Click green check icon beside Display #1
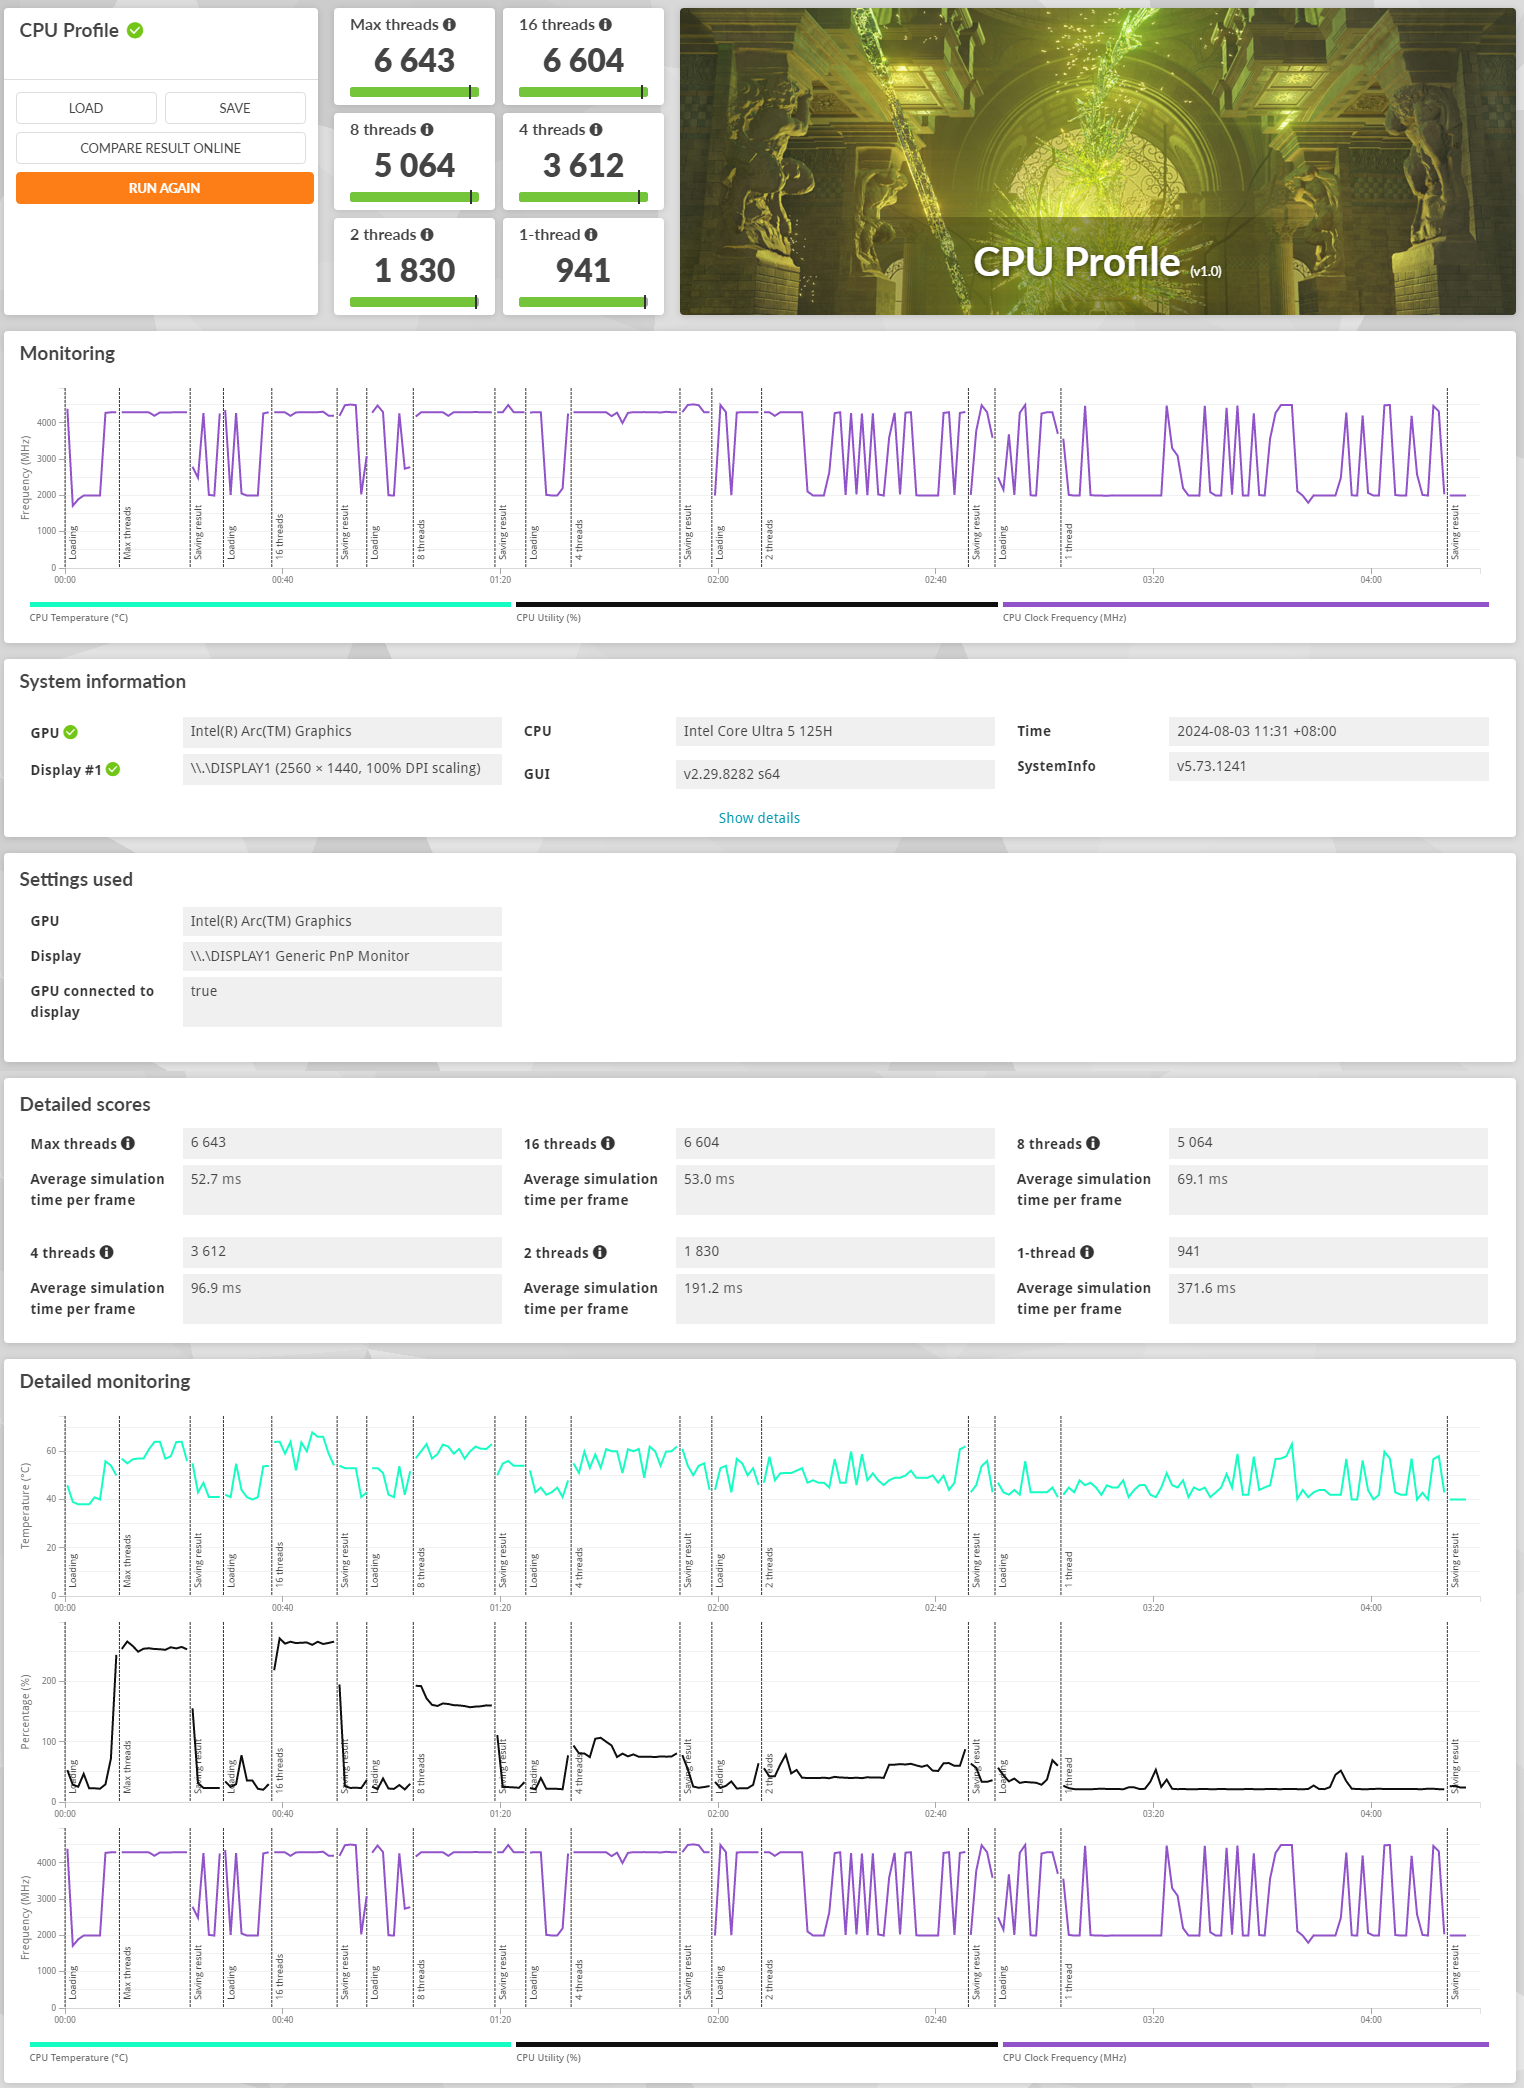1524x2088 pixels. [113, 769]
